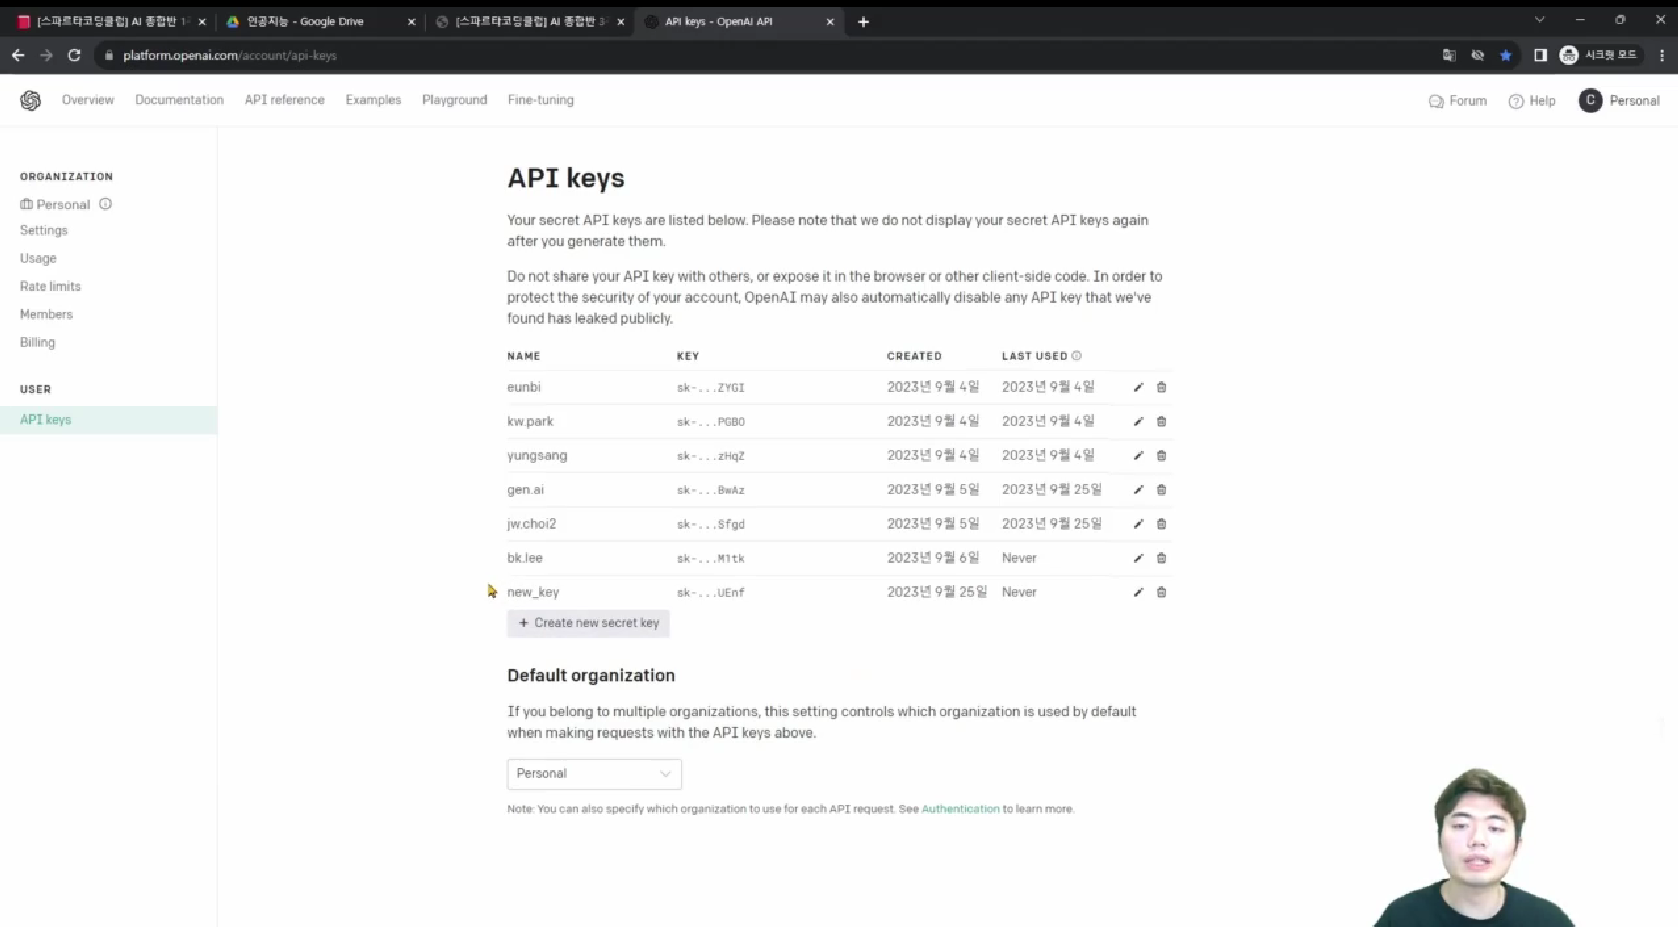Image resolution: width=1678 pixels, height=927 pixels.
Task: Open the Forum link
Action: tap(1458, 101)
